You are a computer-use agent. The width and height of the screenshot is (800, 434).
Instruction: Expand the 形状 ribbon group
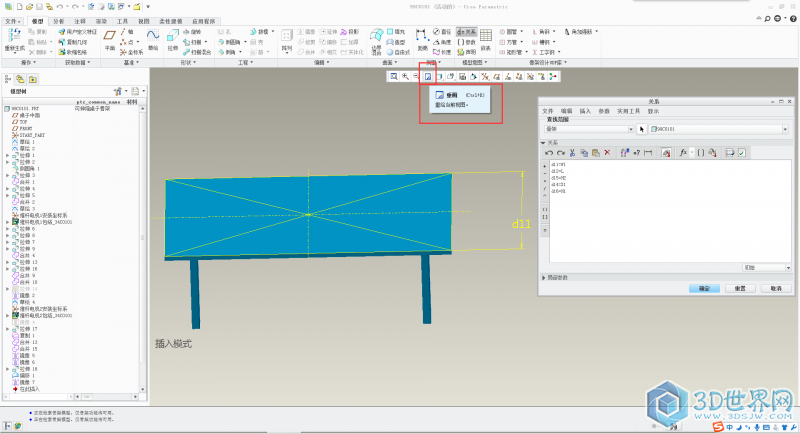(x=188, y=62)
